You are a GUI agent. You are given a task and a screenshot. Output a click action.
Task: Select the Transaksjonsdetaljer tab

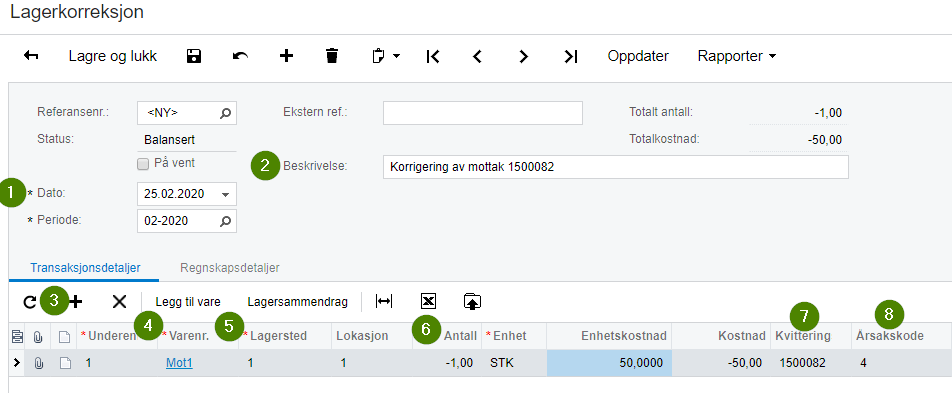point(86,267)
